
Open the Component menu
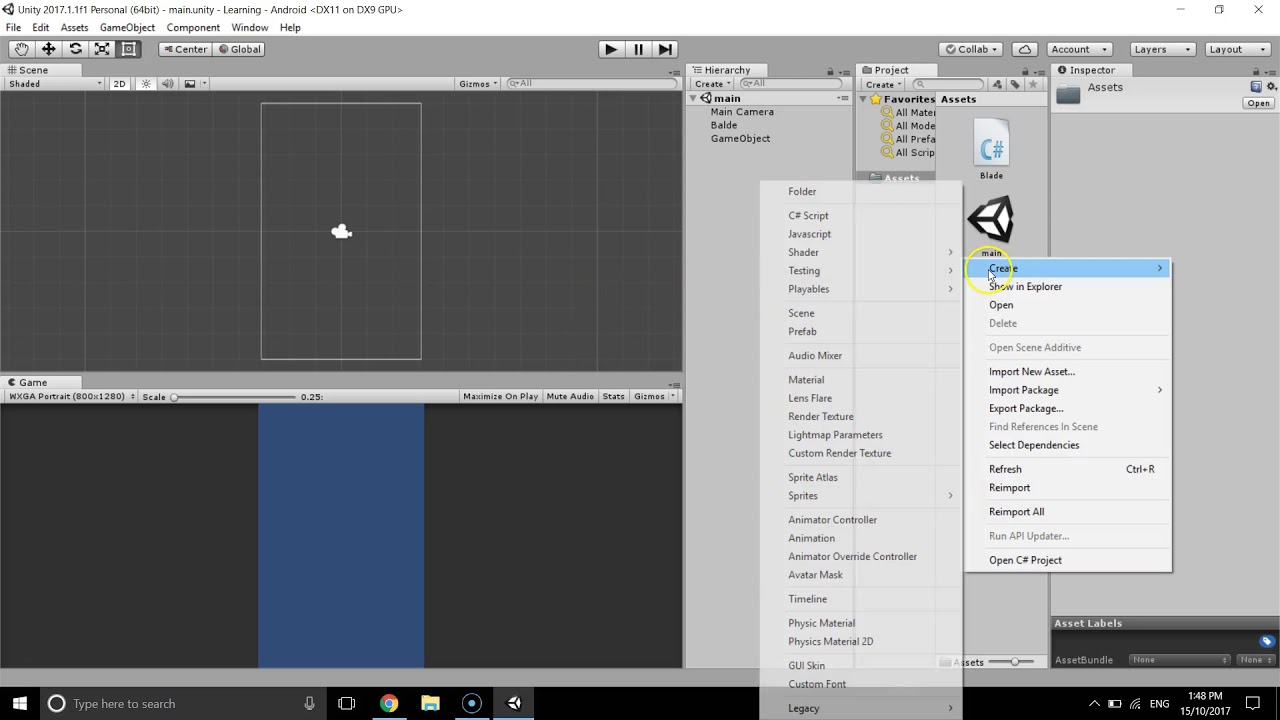[193, 27]
